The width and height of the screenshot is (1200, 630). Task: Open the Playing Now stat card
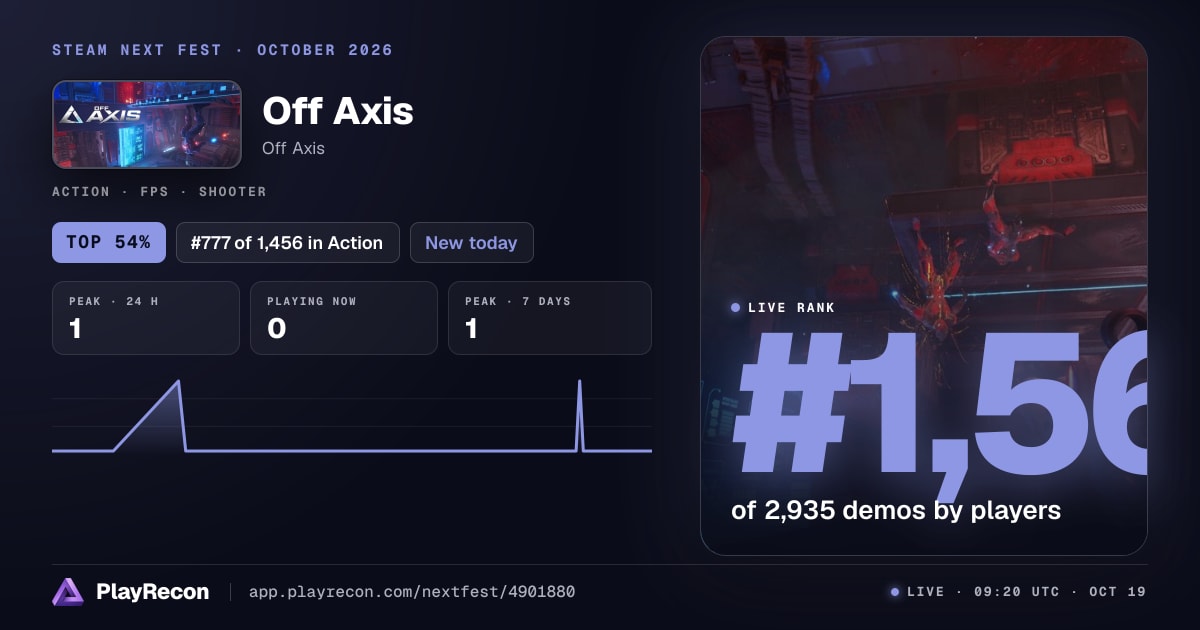point(344,318)
